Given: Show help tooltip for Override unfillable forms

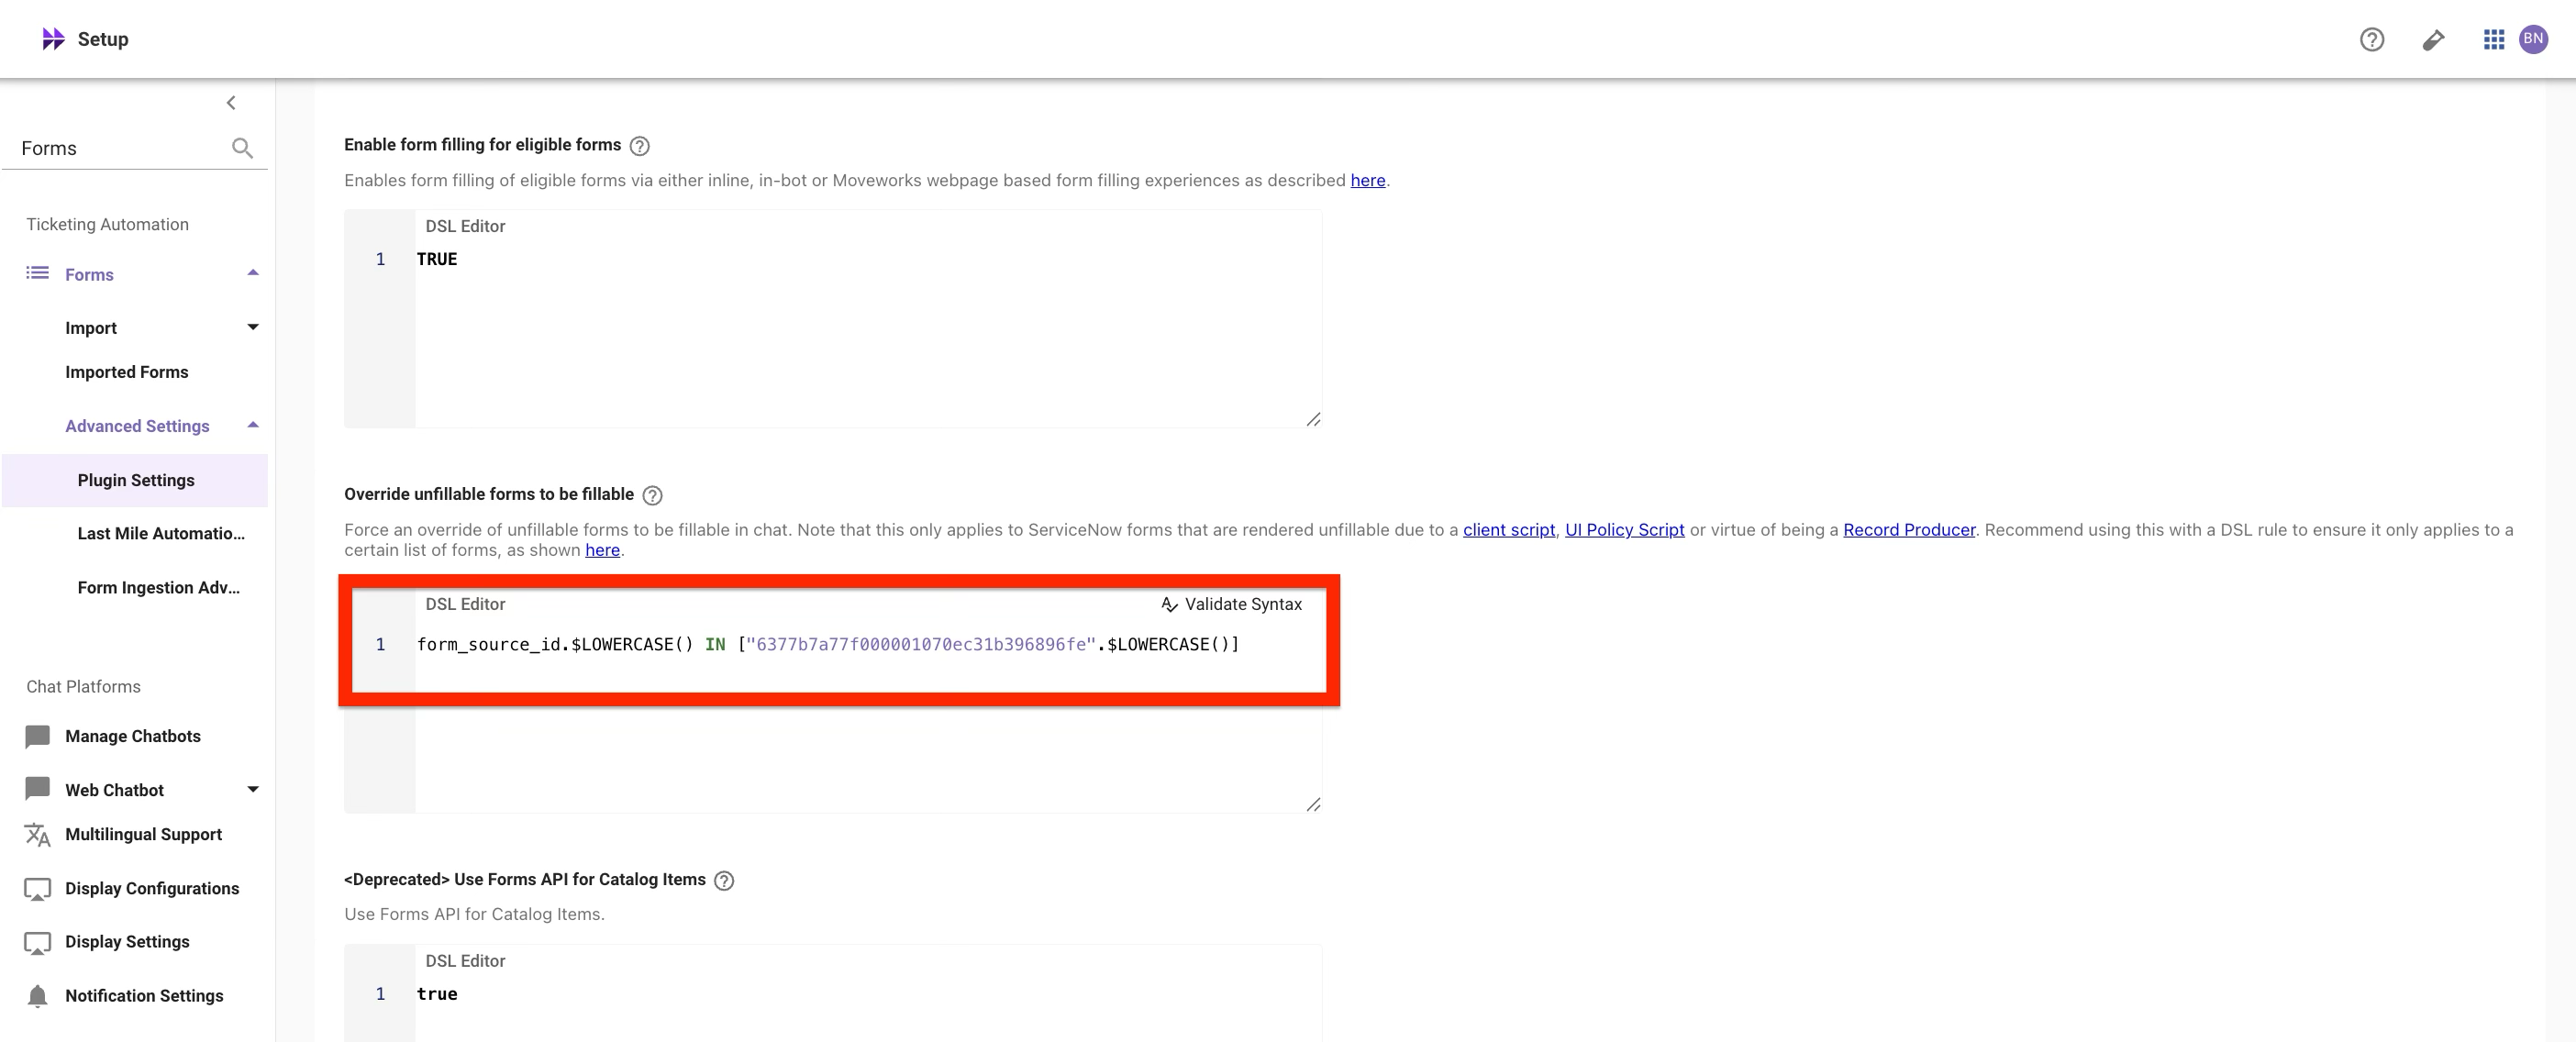Looking at the screenshot, I should point(652,495).
